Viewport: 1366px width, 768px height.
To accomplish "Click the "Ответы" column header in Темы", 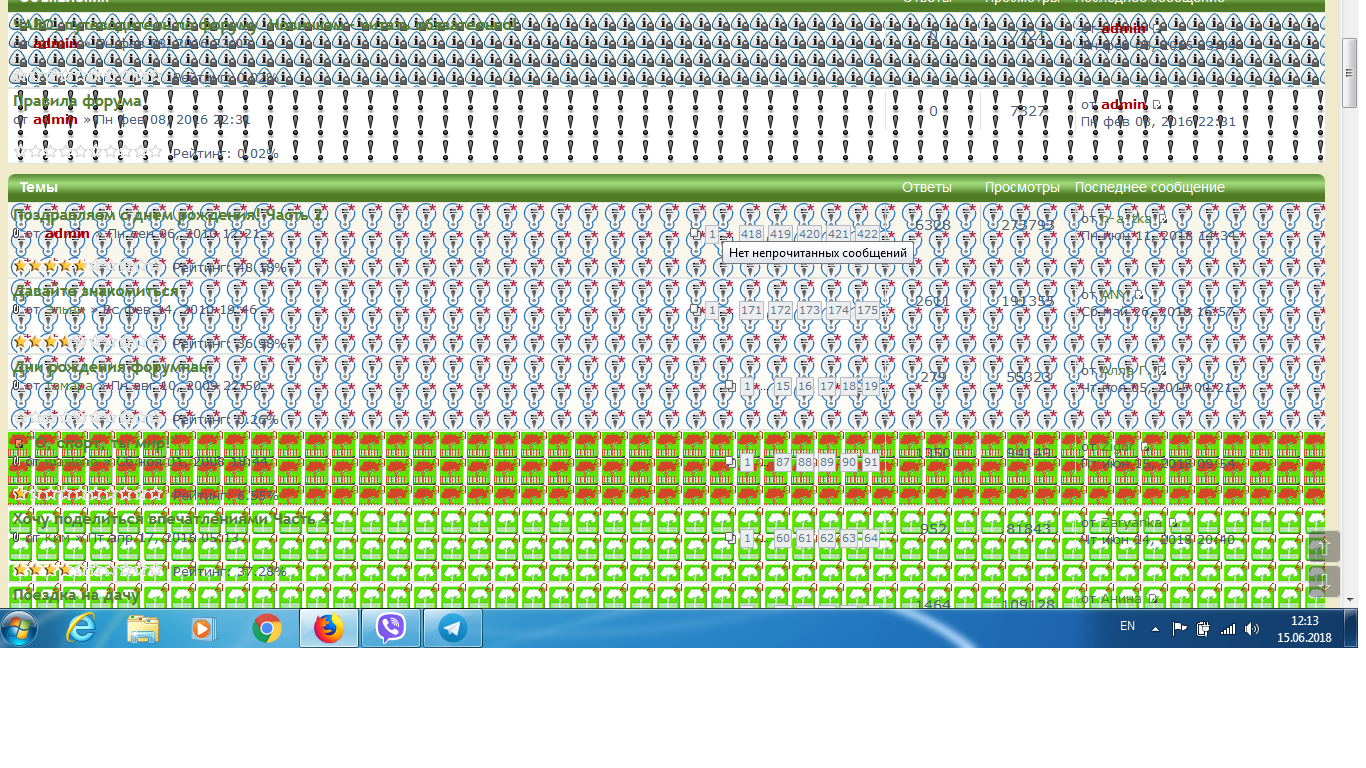I will pyautogui.click(x=927, y=187).
